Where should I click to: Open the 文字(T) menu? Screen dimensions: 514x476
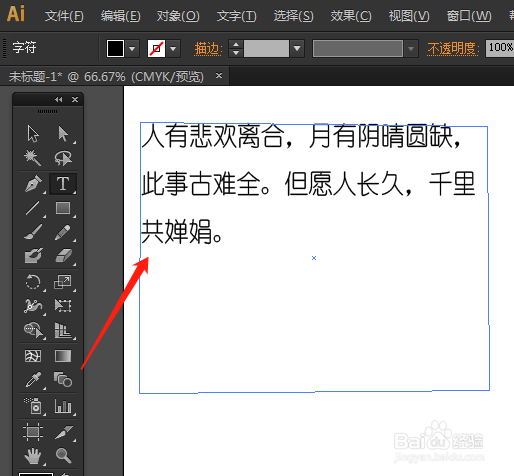(236, 15)
